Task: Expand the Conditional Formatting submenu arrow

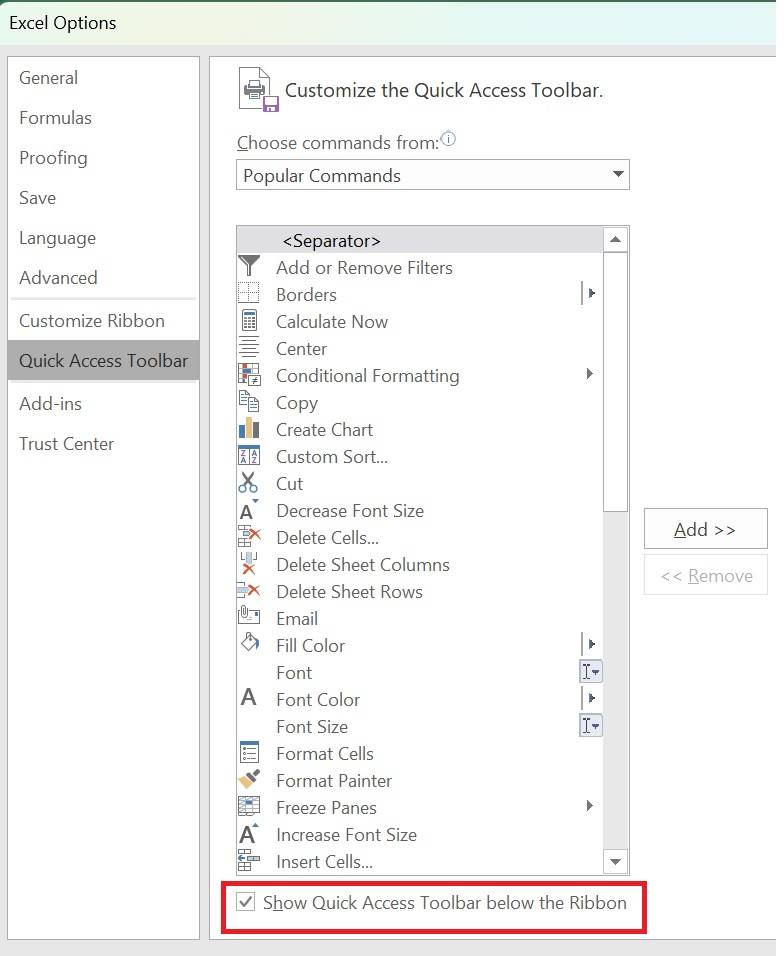Action: coord(590,375)
